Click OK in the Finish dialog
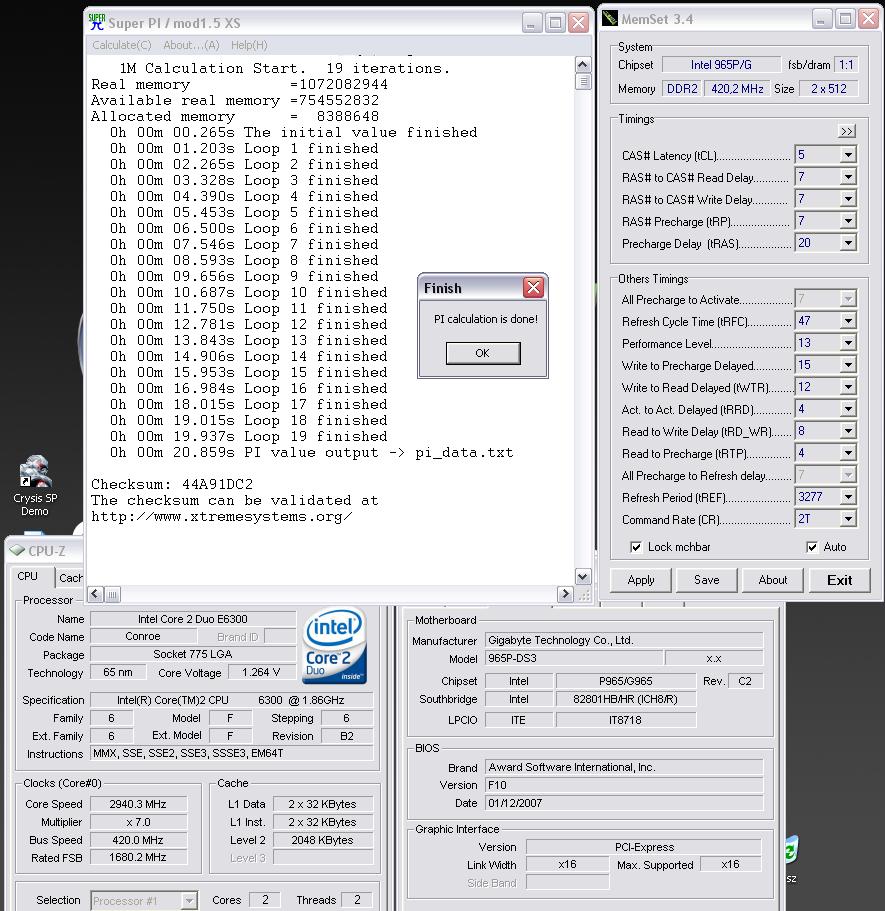This screenshot has width=885, height=911. 483,353
